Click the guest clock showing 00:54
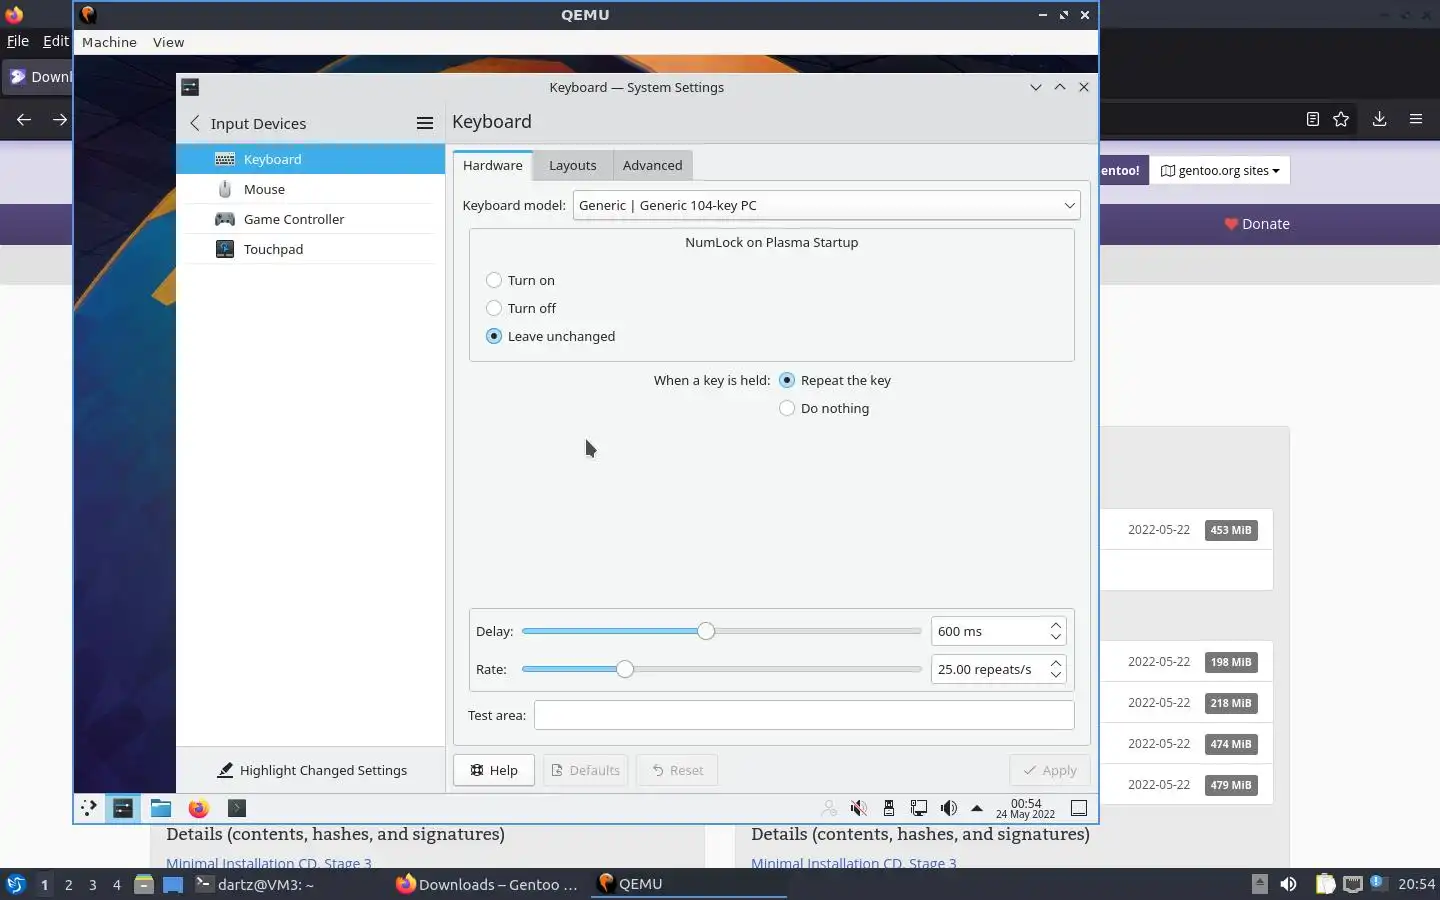Viewport: 1440px width, 900px height. point(1025,808)
